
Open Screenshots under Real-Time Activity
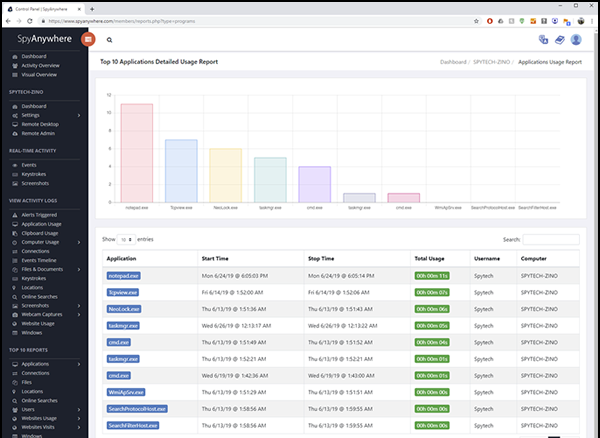[x=35, y=183]
